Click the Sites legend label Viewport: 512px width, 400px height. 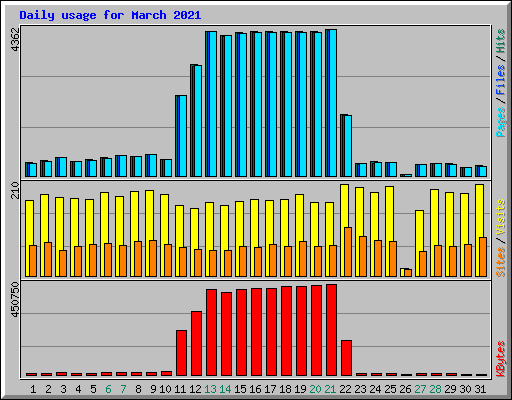coord(501,262)
